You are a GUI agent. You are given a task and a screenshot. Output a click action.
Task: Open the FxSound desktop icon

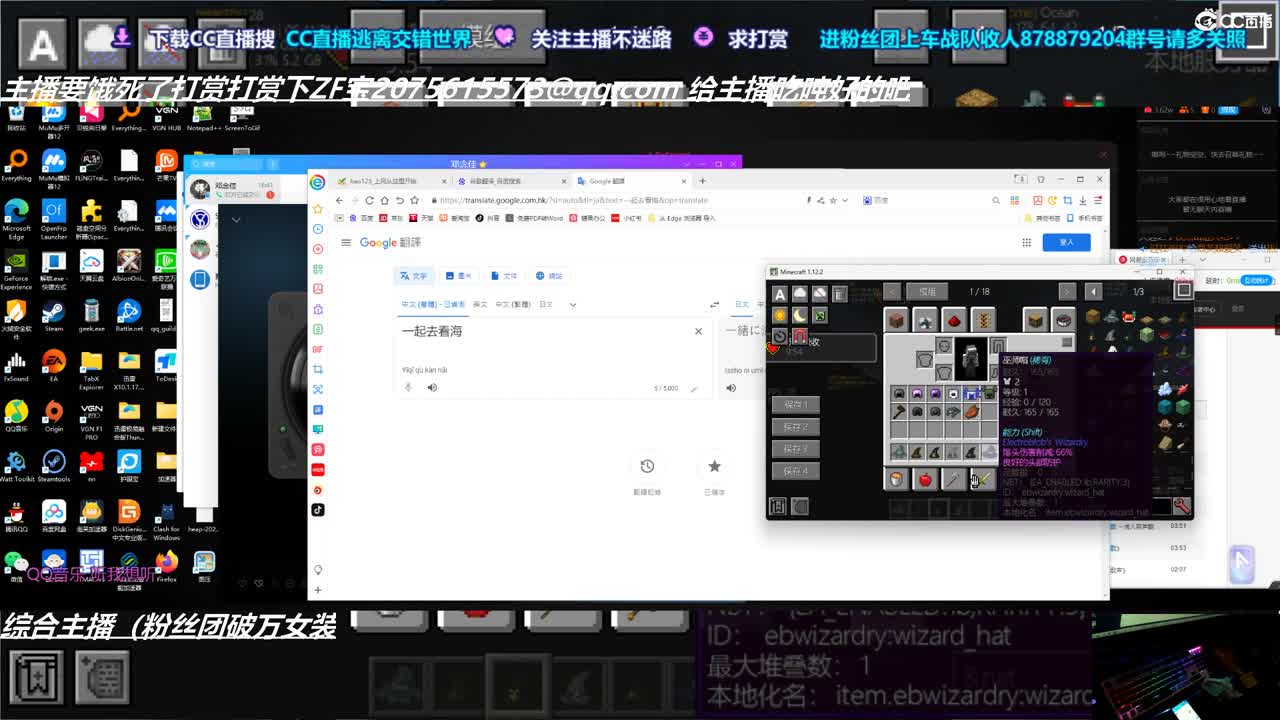point(16,366)
